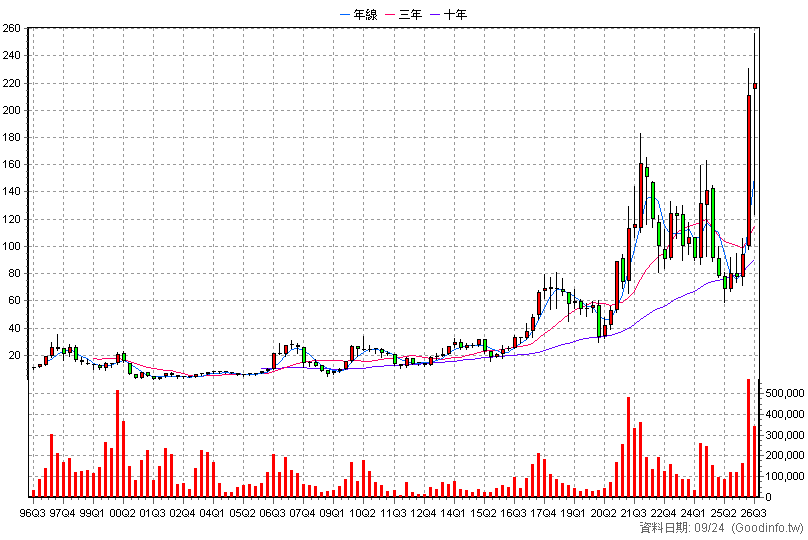Click the 12Q4 quarter label
The height and width of the screenshot is (540, 808).
[x=423, y=514]
